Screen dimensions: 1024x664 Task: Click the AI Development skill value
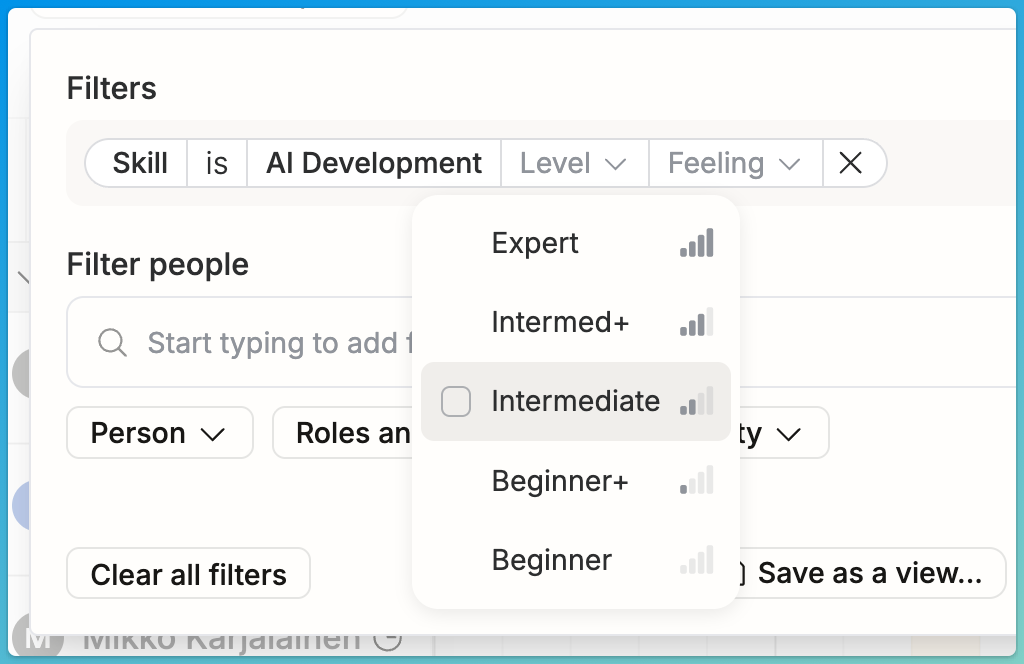click(374, 163)
